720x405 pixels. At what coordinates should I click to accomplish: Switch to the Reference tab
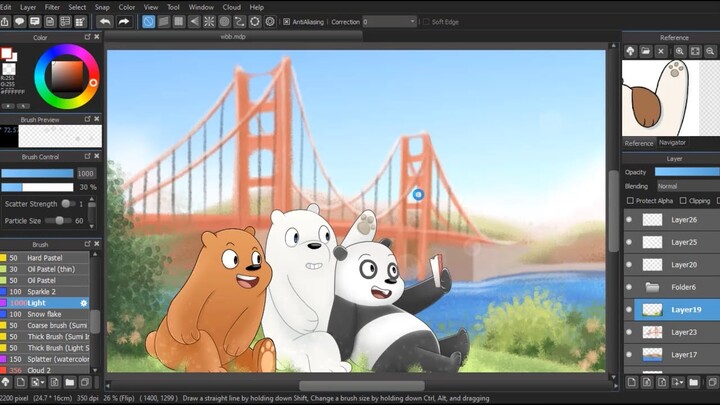pyautogui.click(x=639, y=143)
